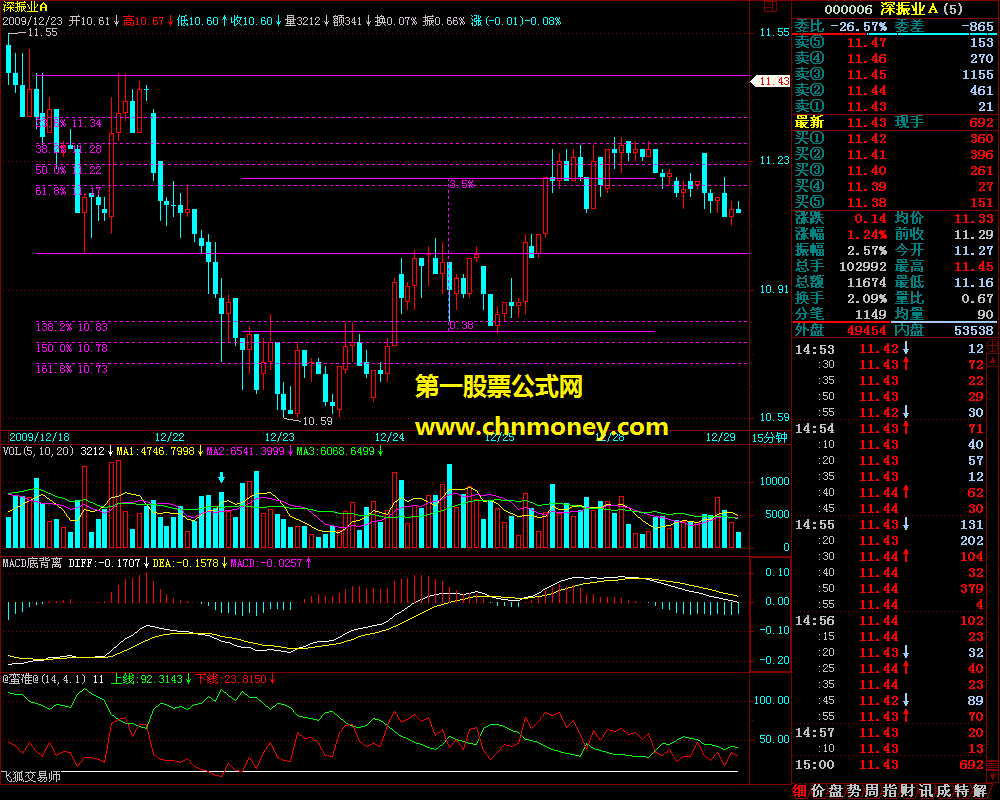Click the 卖⑤ 11.47 ask row
This screenshot has height=800, width=1000.
pos(895,43)
